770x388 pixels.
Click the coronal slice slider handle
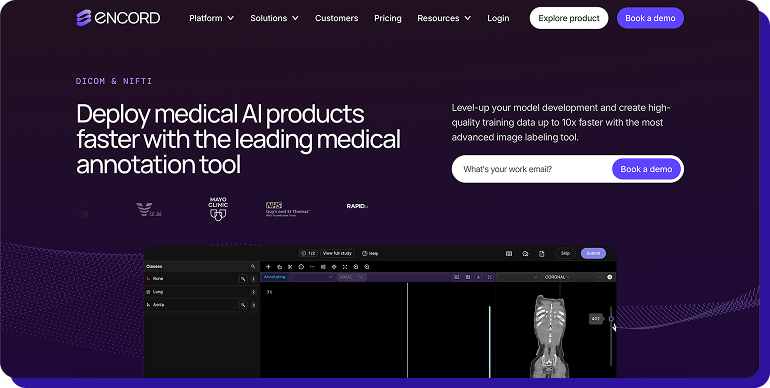tap(611, 319)
